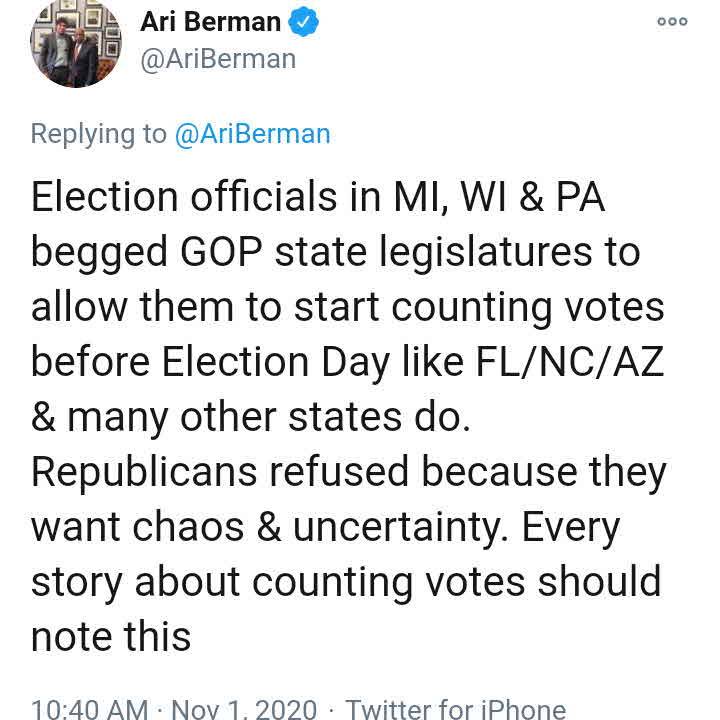
Task: Open the @AriBerman handle below the name
Action: click(x=218, y=59)
